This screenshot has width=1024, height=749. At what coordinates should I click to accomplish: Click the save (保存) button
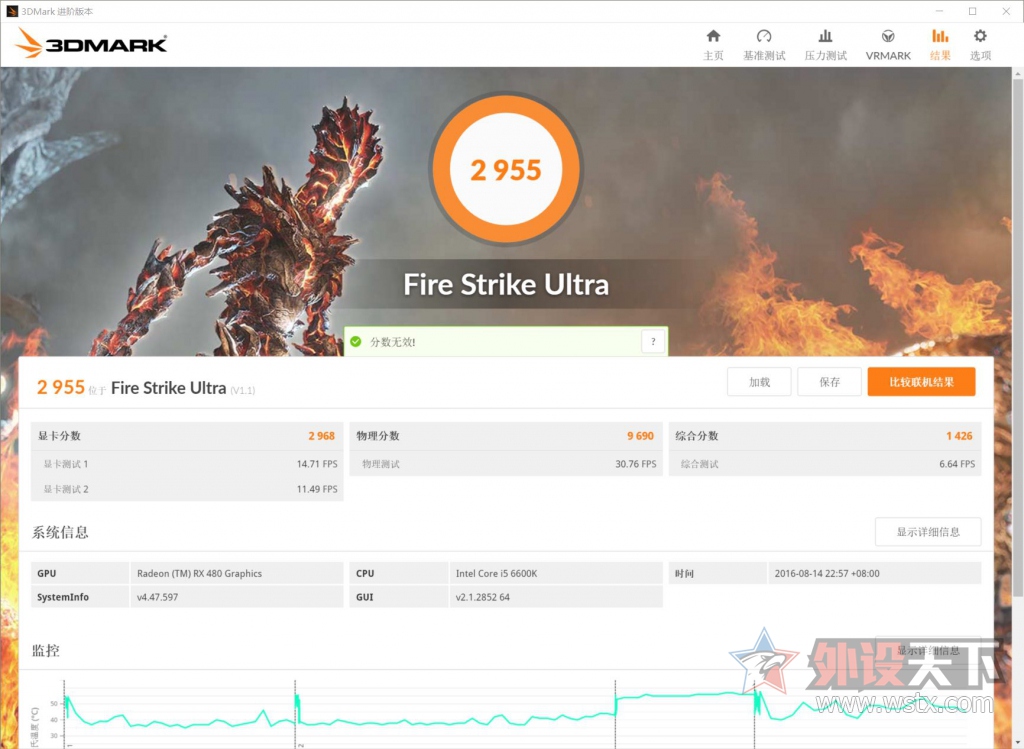click(829, 382)
